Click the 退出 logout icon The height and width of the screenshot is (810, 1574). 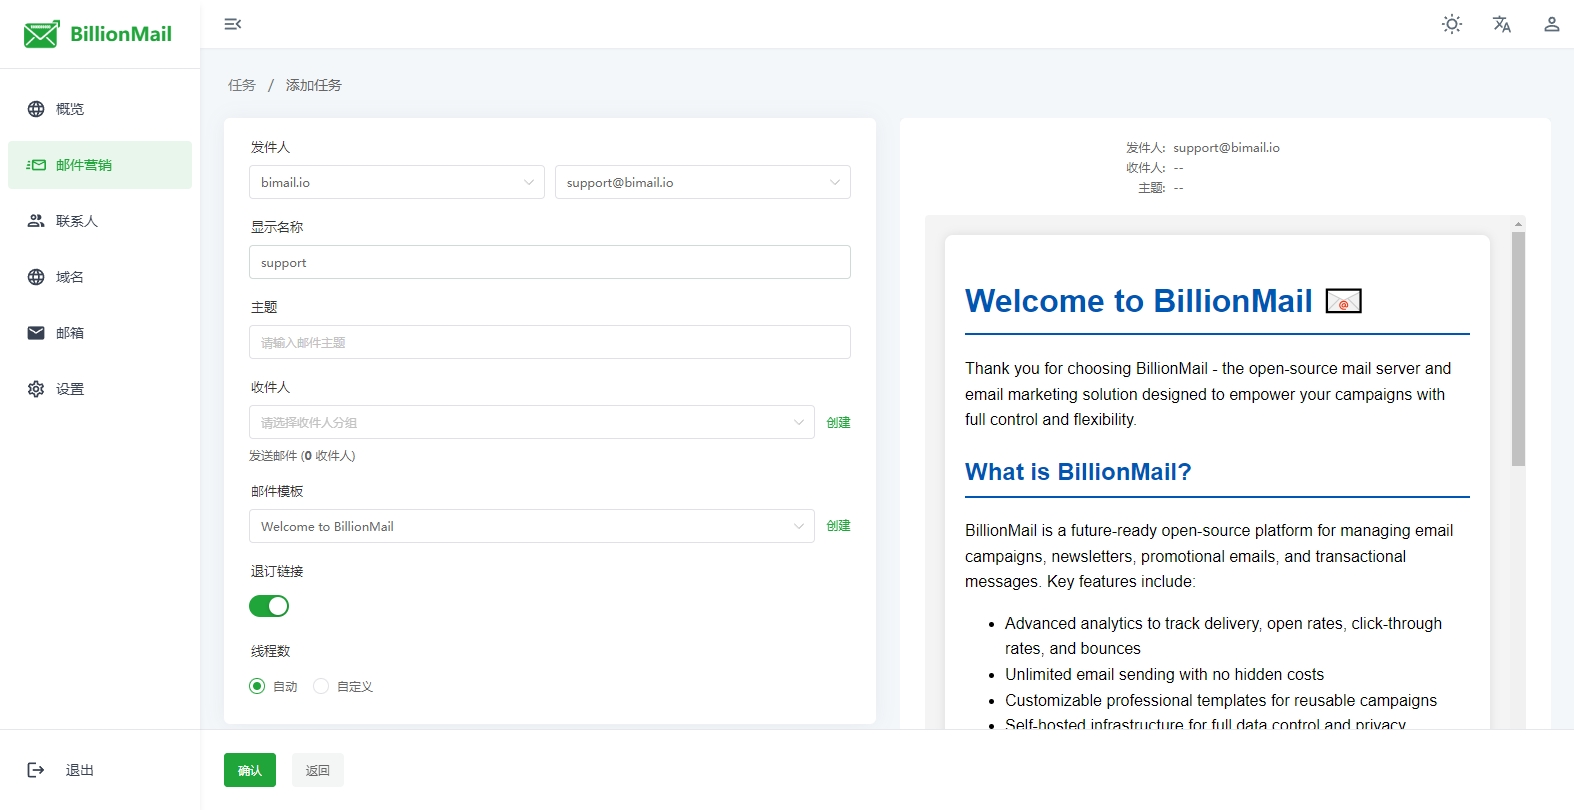(x=36, y=770)
